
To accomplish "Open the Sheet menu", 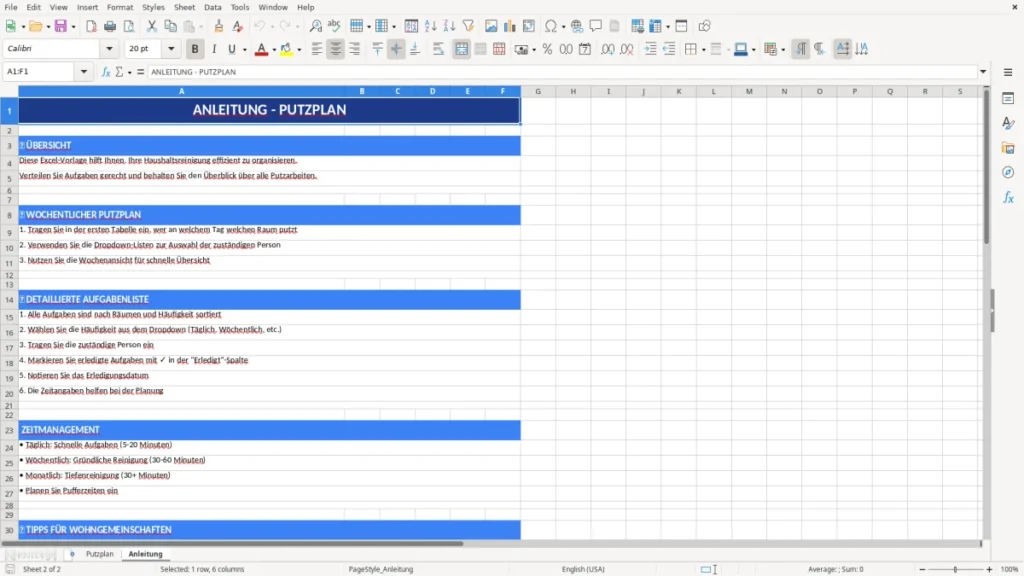I will point(184,7).
